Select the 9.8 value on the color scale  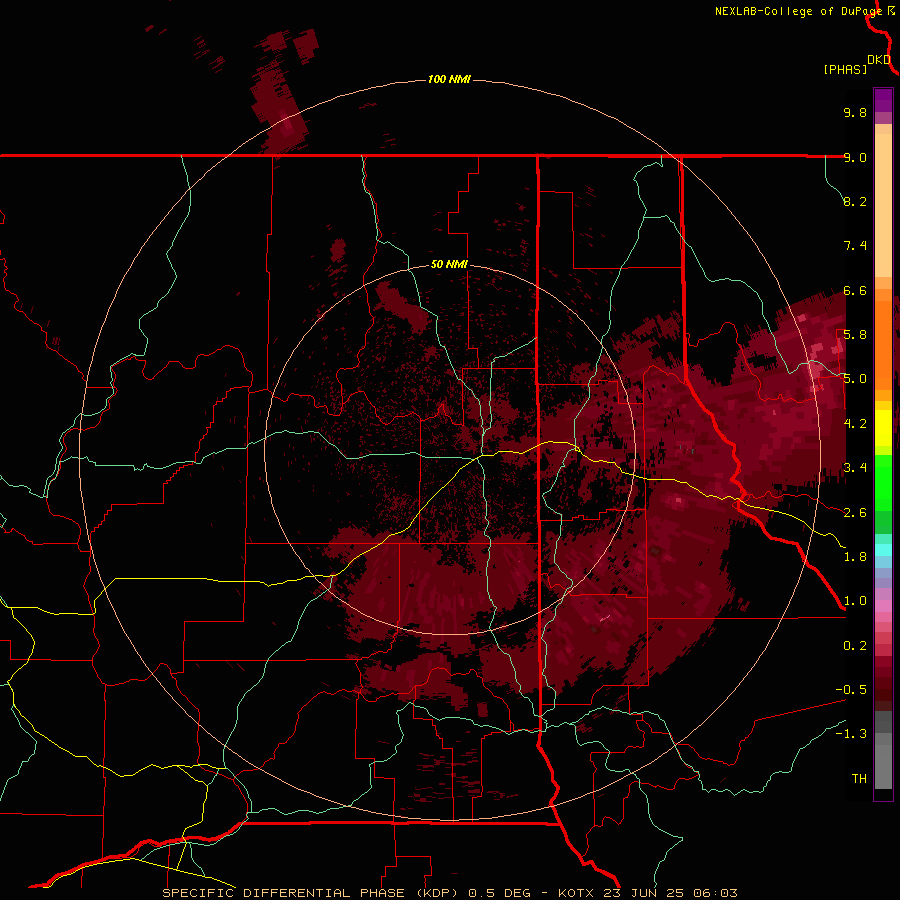pos(855,112)
